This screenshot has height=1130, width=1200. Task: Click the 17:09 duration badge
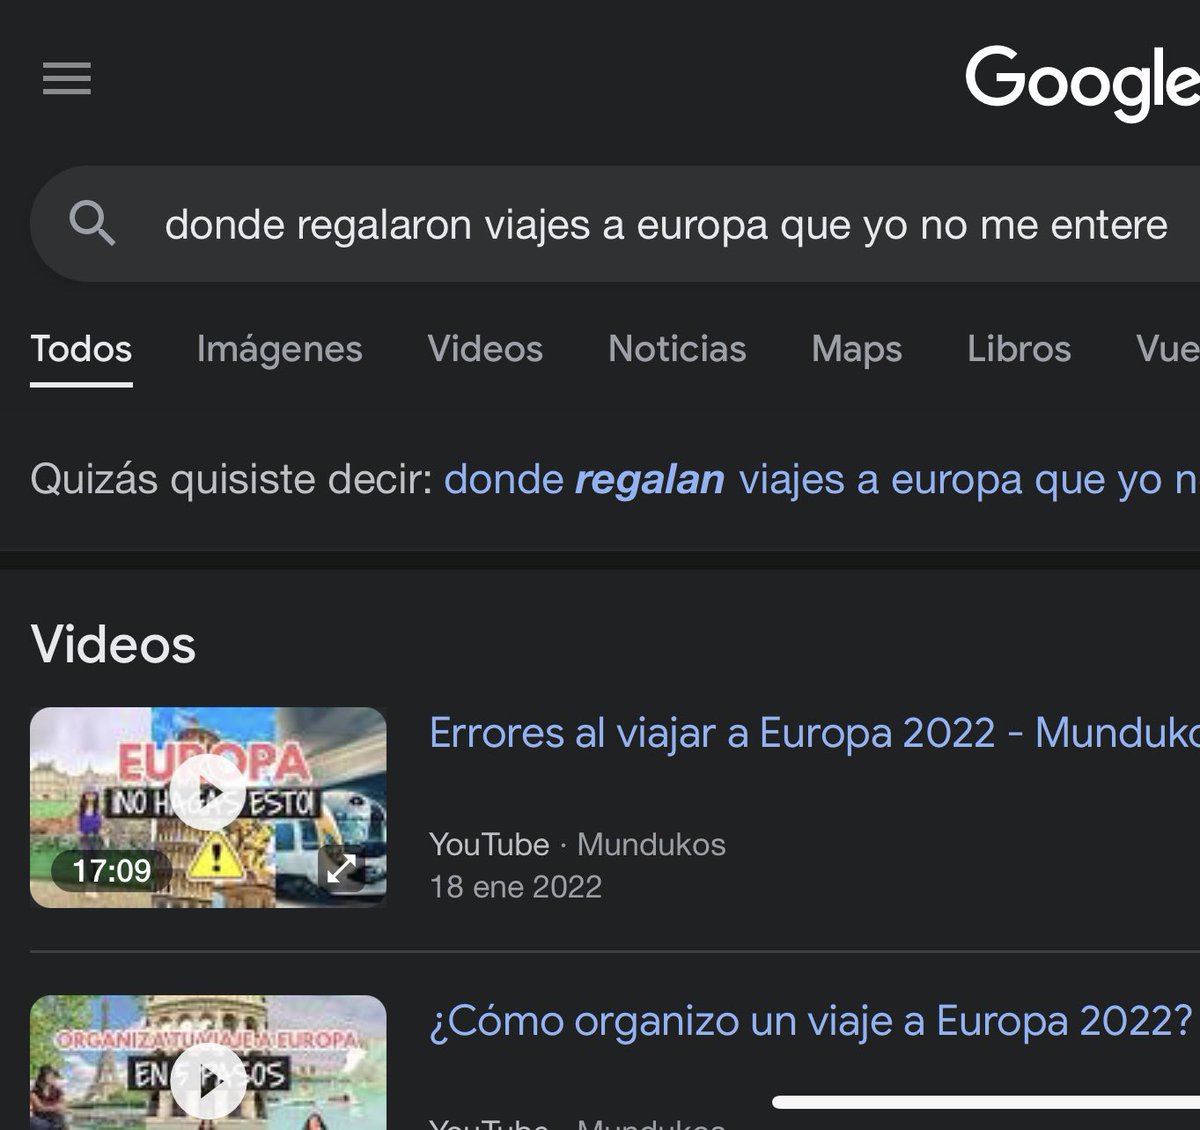coord(111,870)
